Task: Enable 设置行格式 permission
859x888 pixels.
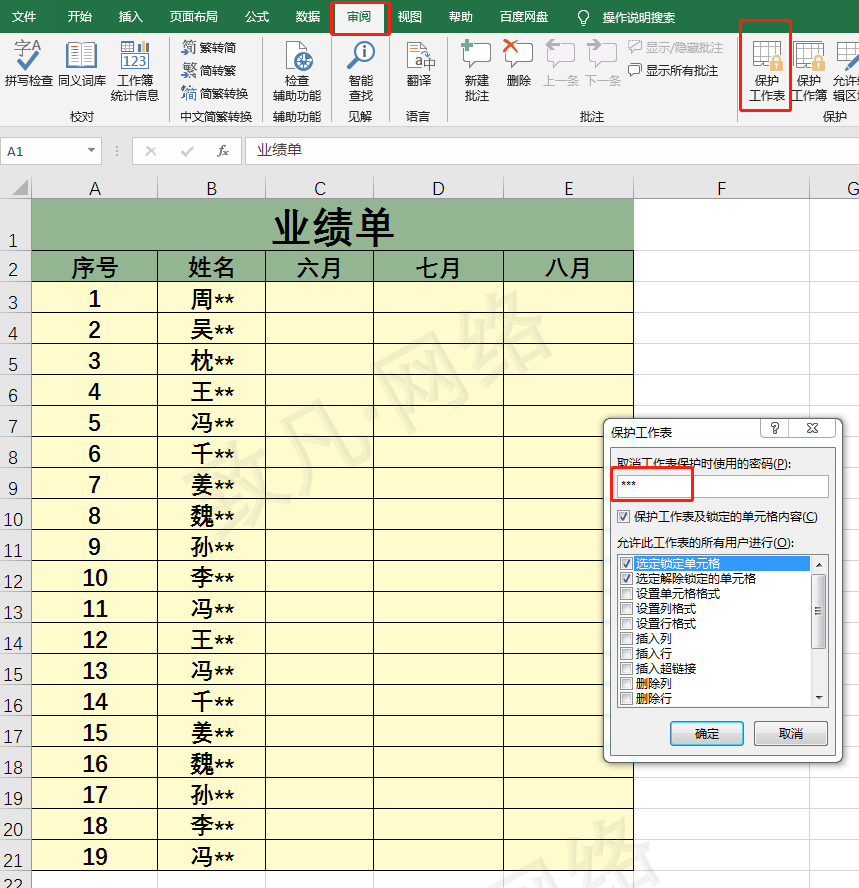Action: [x=626, y=624]
